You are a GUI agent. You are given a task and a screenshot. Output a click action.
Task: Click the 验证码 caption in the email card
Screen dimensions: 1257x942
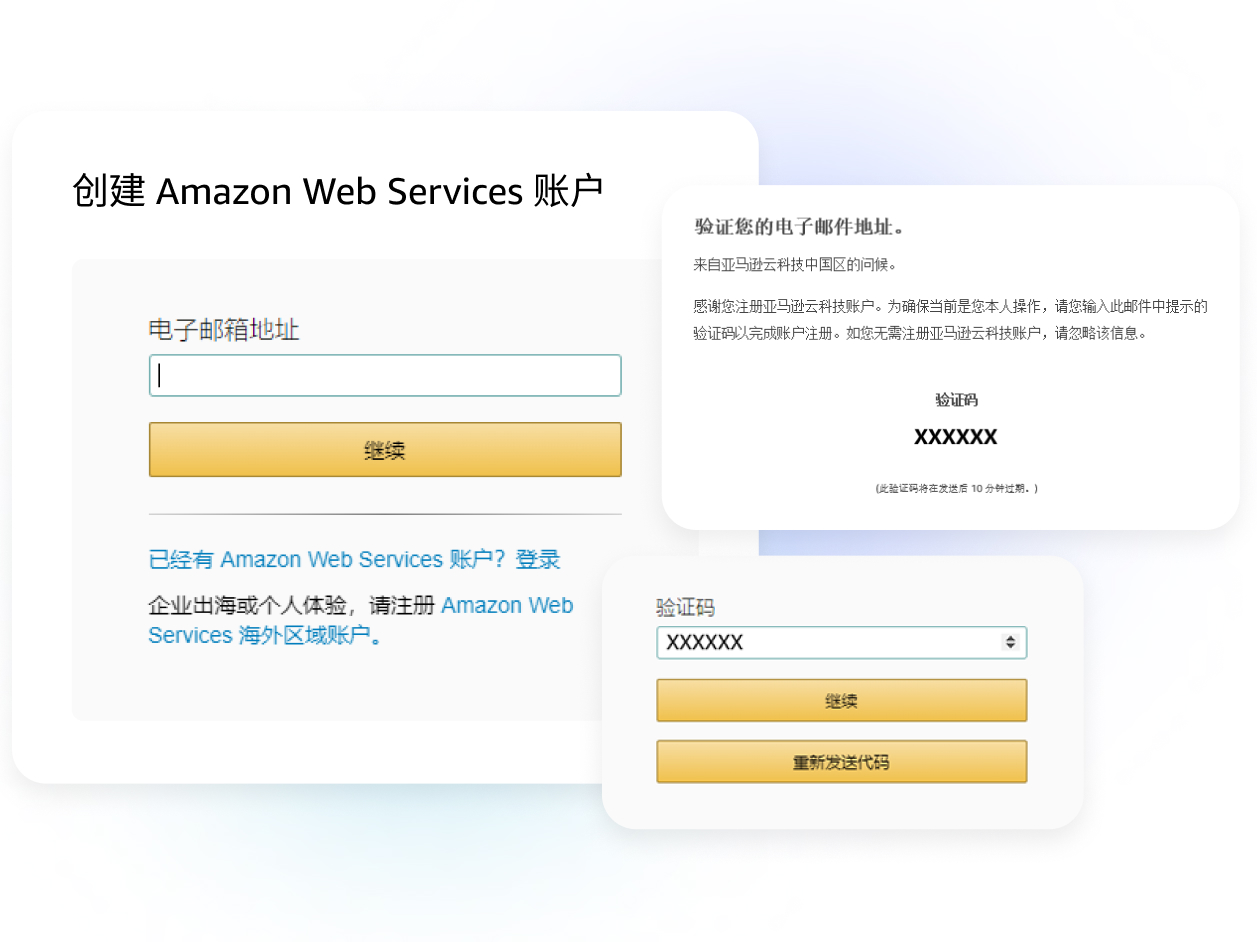coord(956,400)
